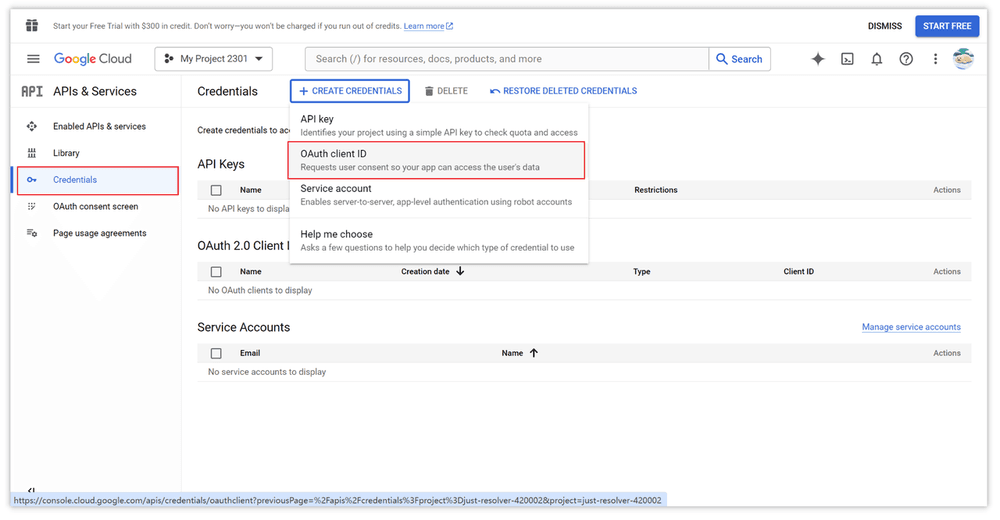Screen dimensions: 1000x520
Task: Open the help question mark icon
Action: [x=906, y=59]
